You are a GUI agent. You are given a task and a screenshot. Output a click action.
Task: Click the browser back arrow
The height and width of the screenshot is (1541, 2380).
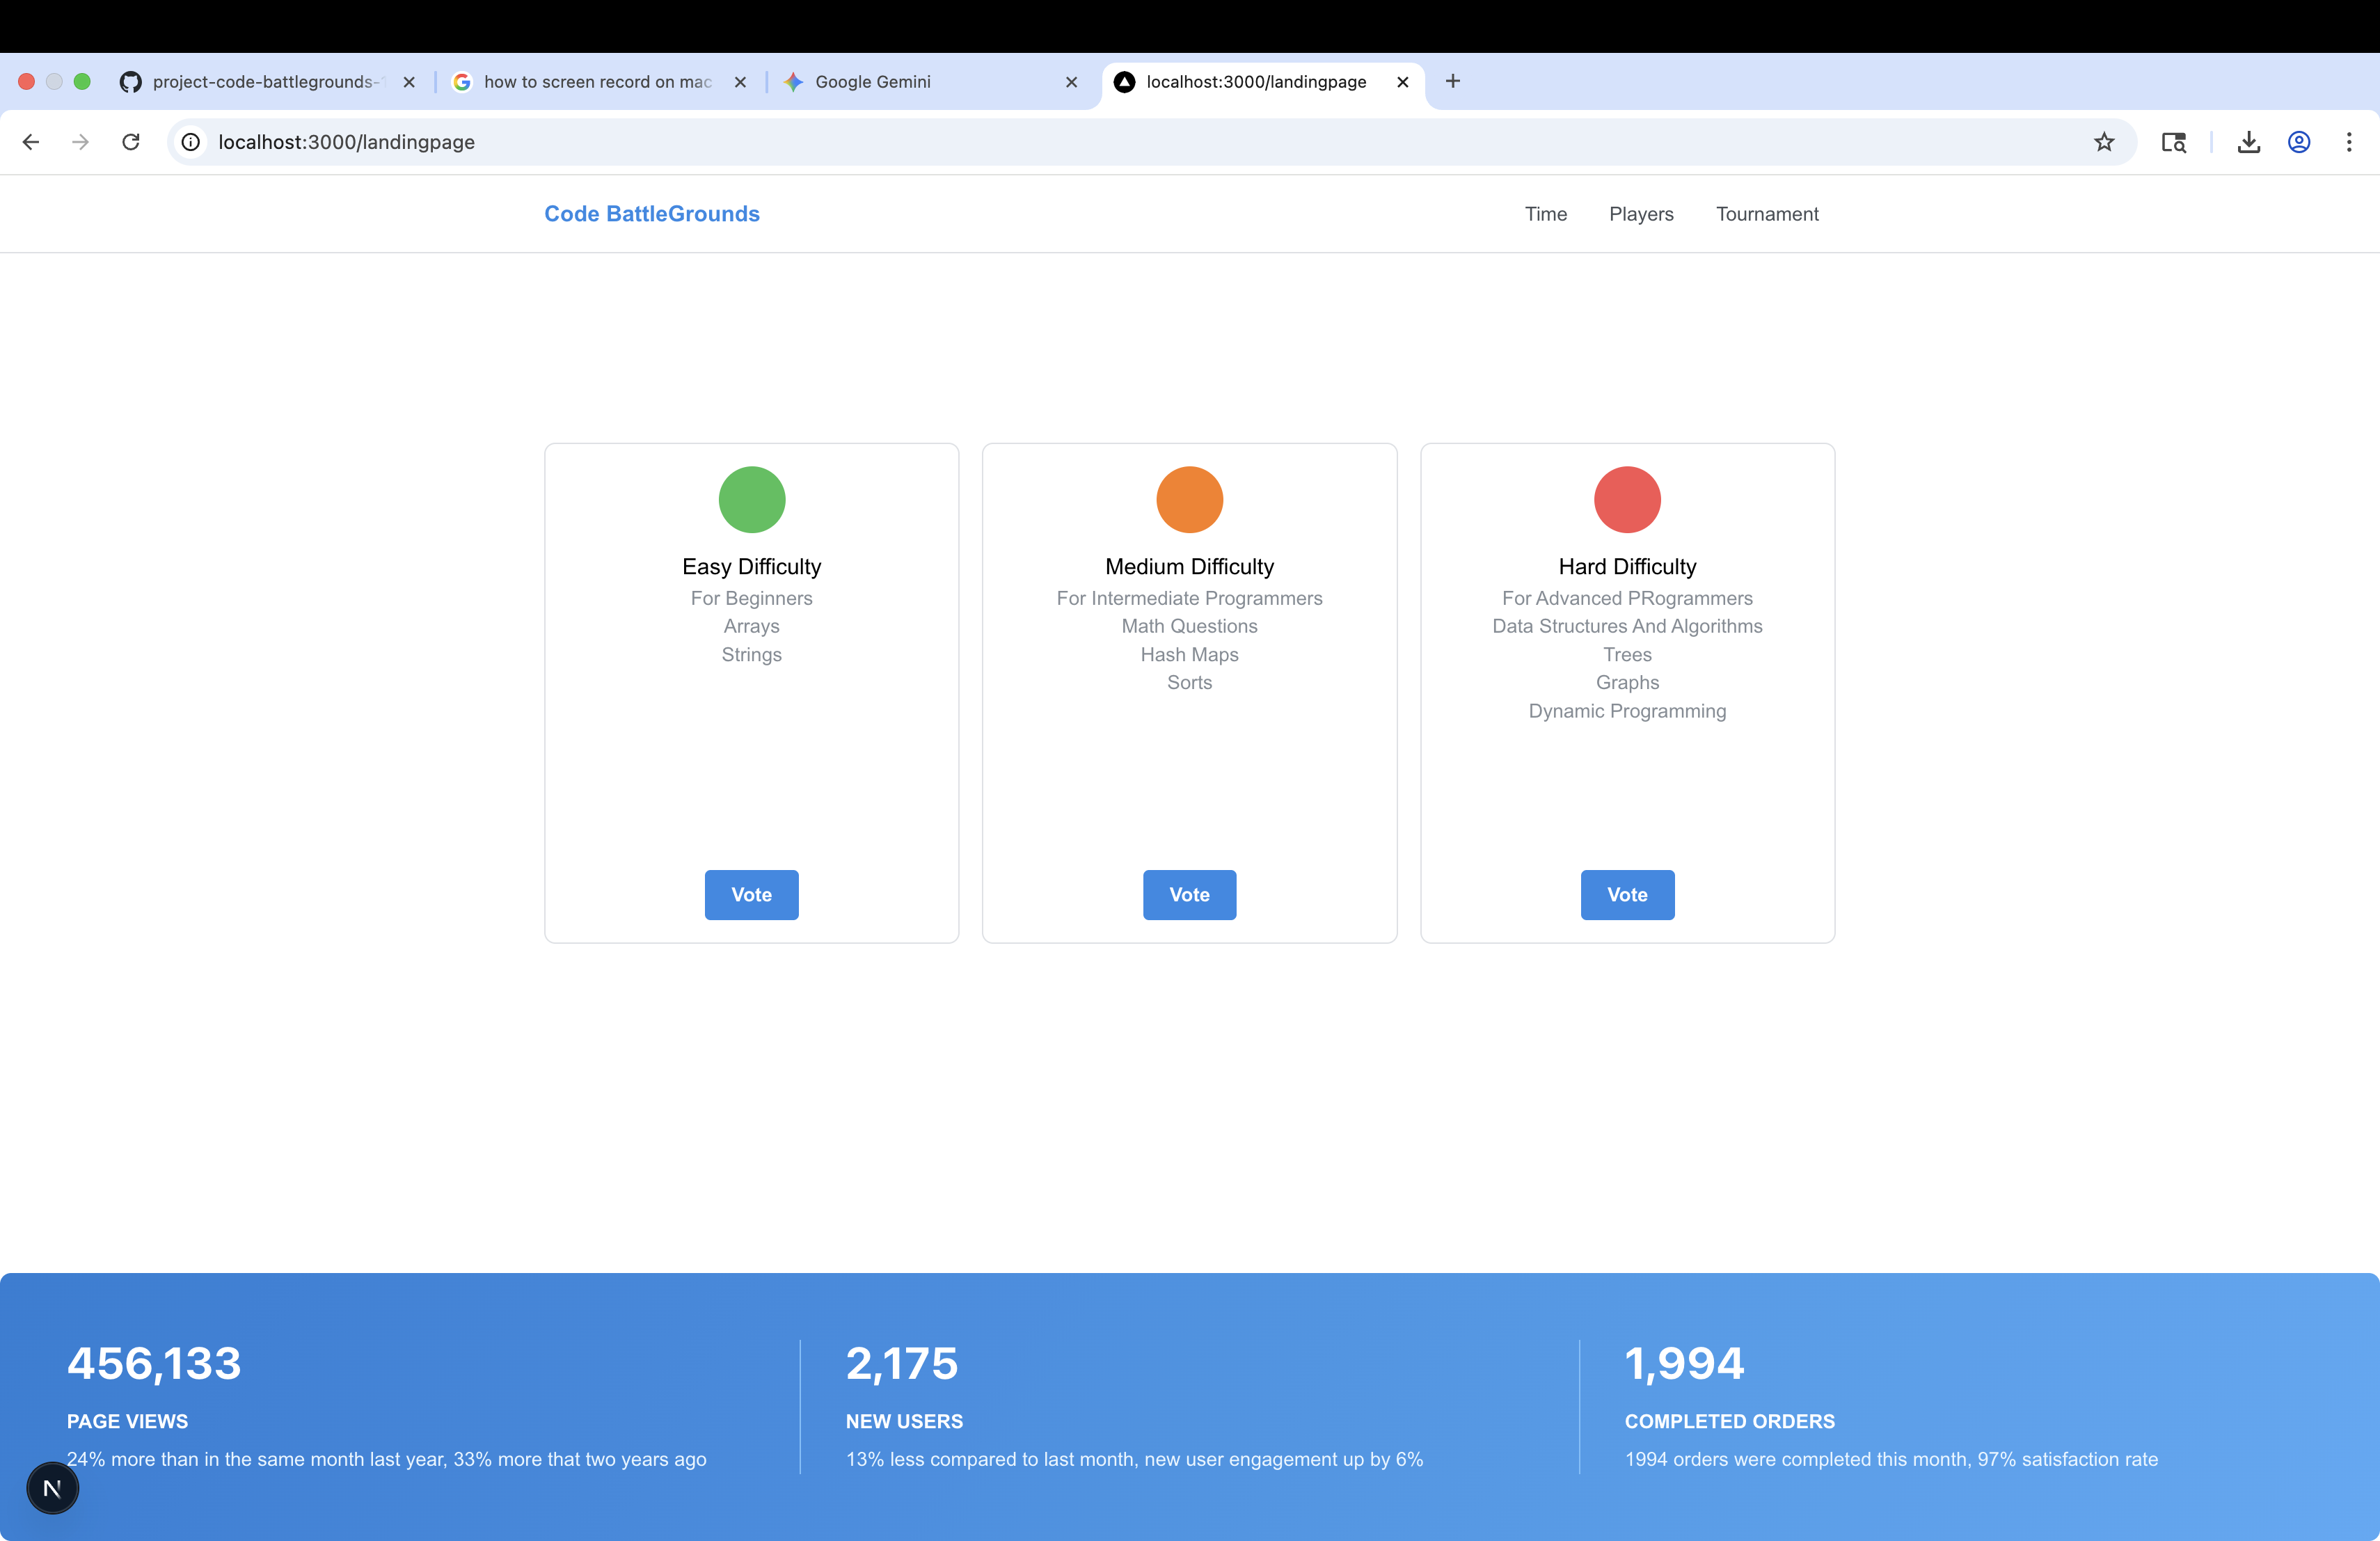pyautogui.click(x=31, y=142)
